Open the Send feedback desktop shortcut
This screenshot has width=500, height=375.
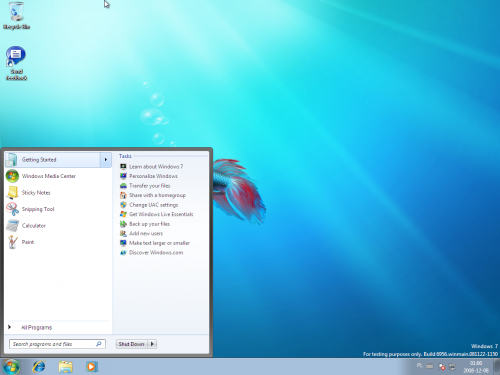click(16, 63)
